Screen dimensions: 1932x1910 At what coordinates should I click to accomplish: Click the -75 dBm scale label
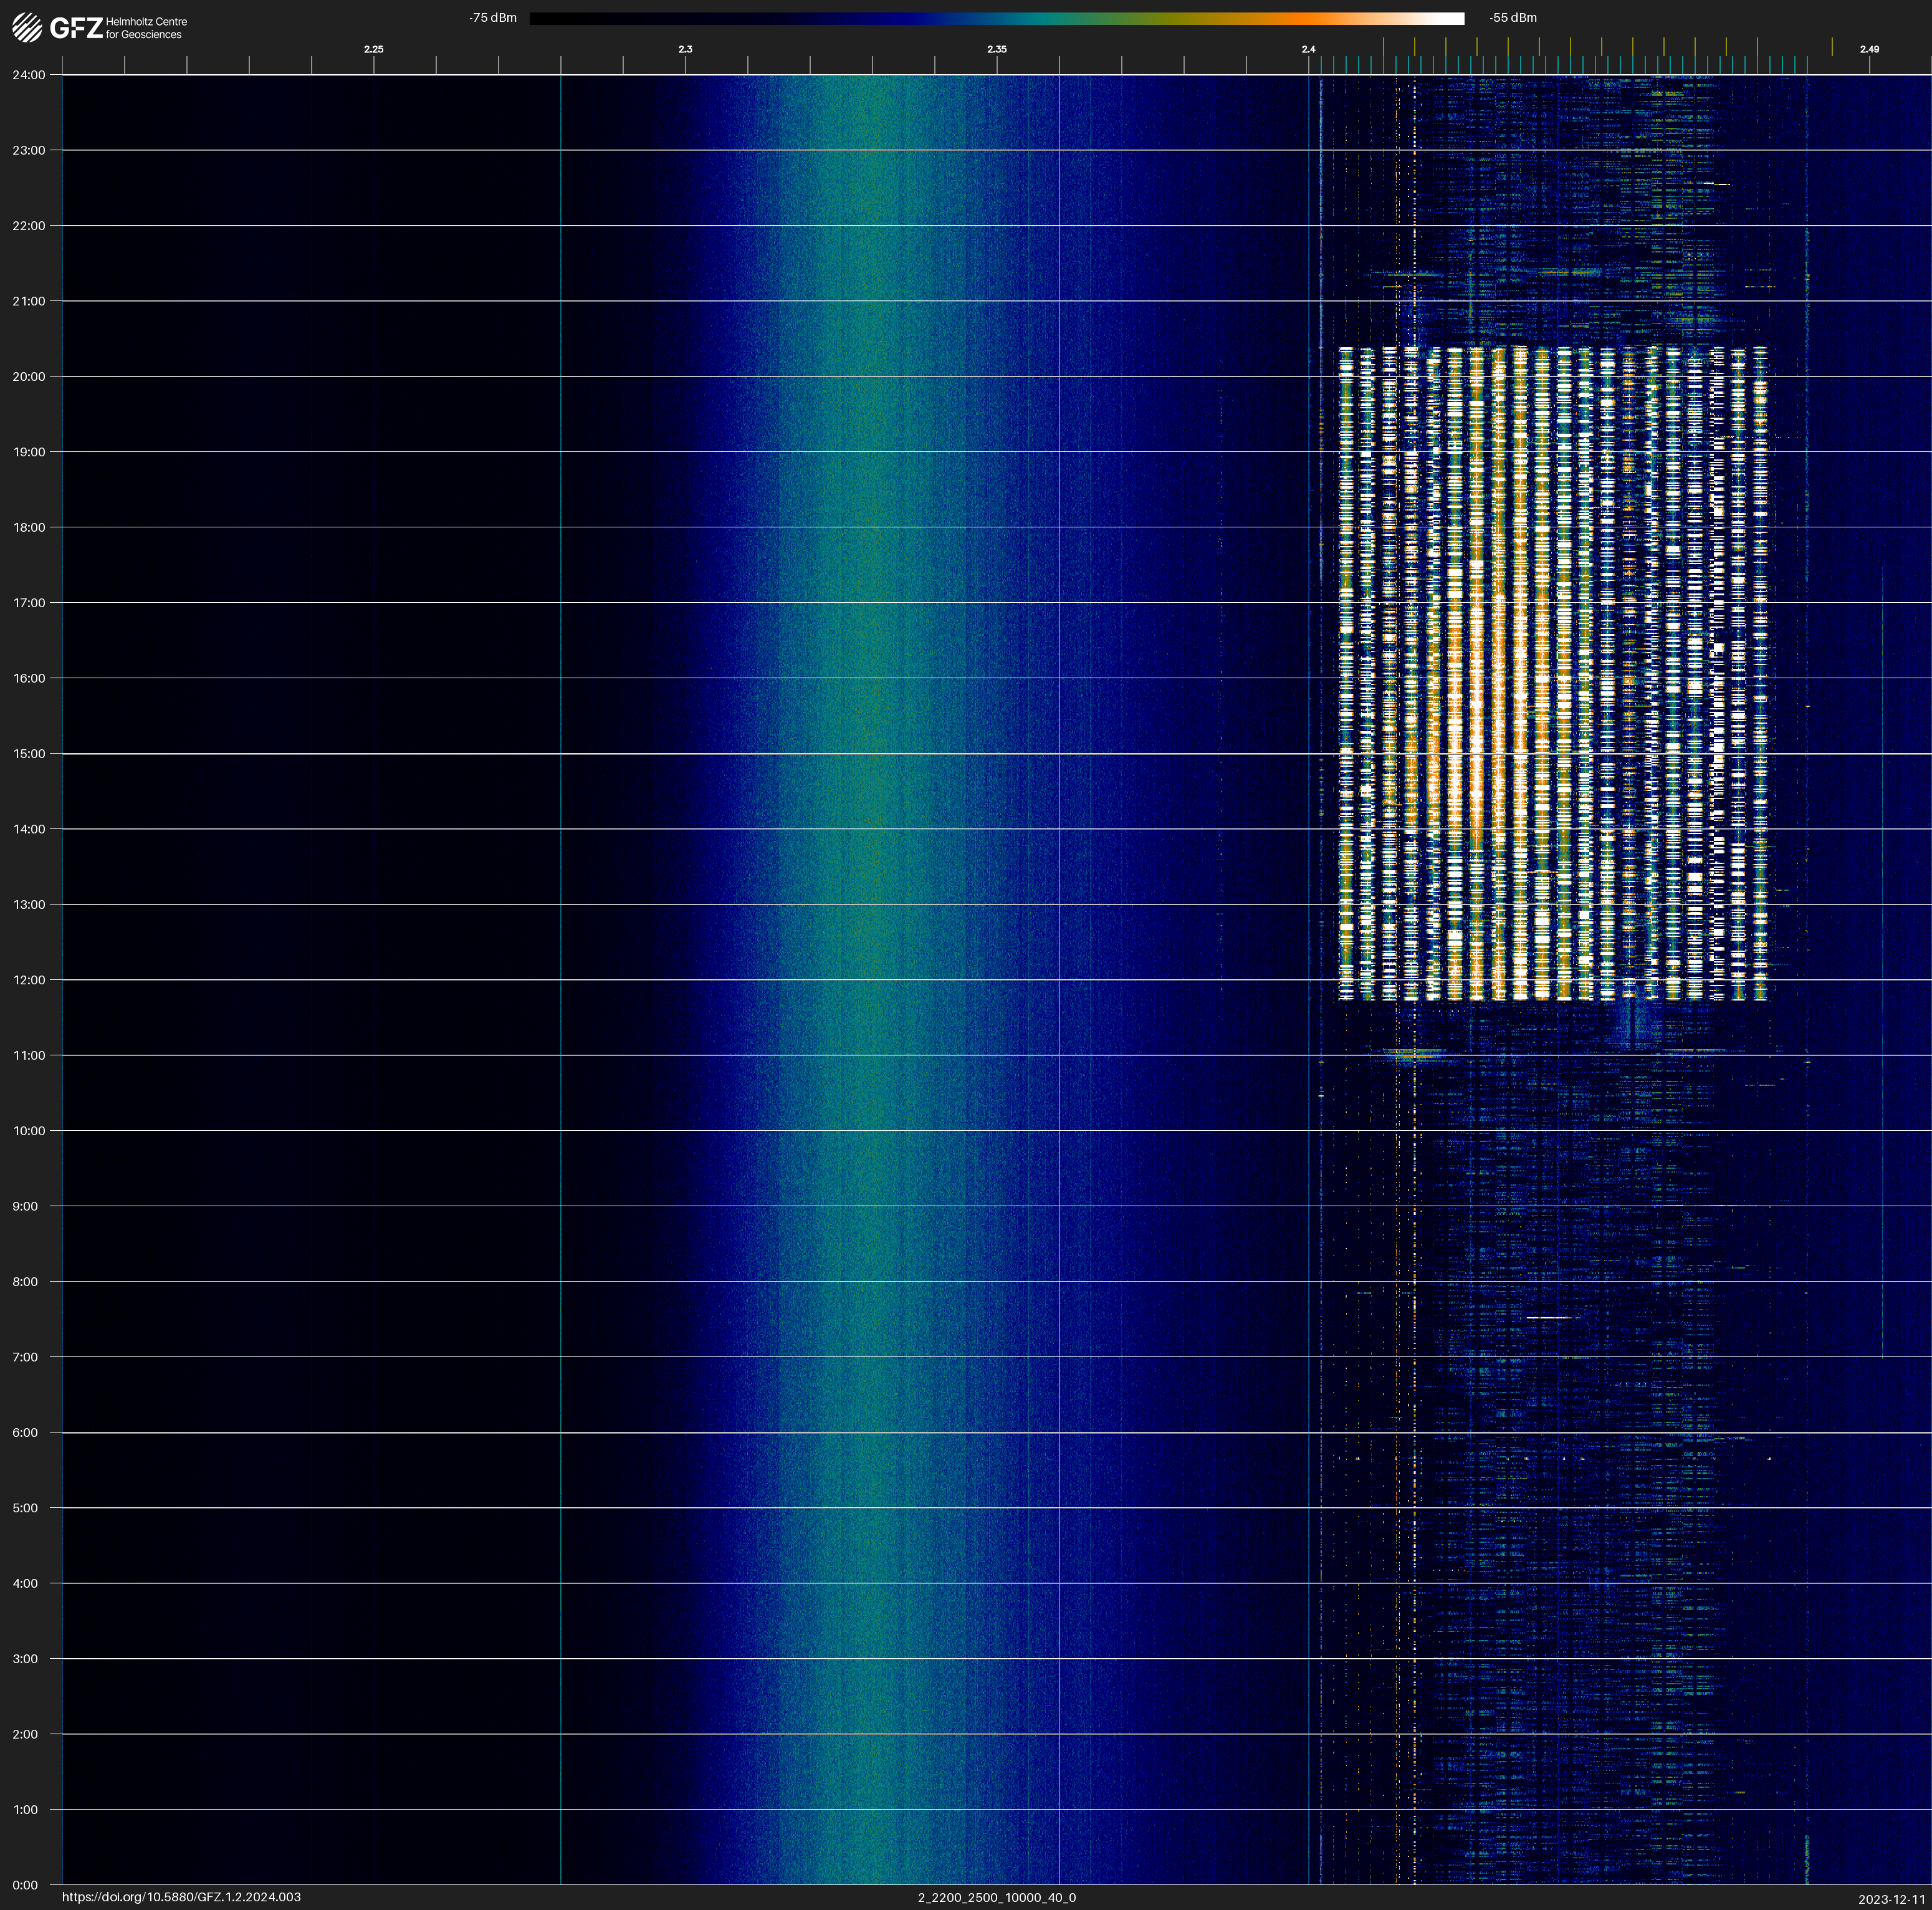click(x=493, y=18)
